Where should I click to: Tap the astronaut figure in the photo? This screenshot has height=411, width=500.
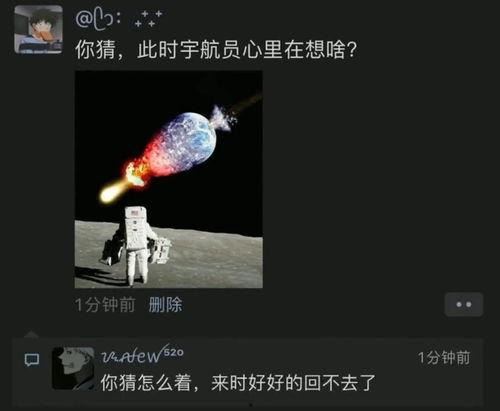point(137,246)
